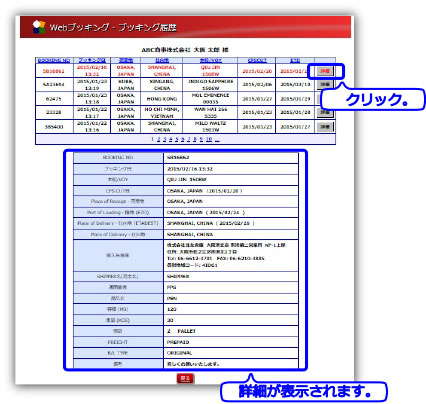Go to page 10 of booking history
This screenshot has width=426, height=404.
tap(209, 139)
